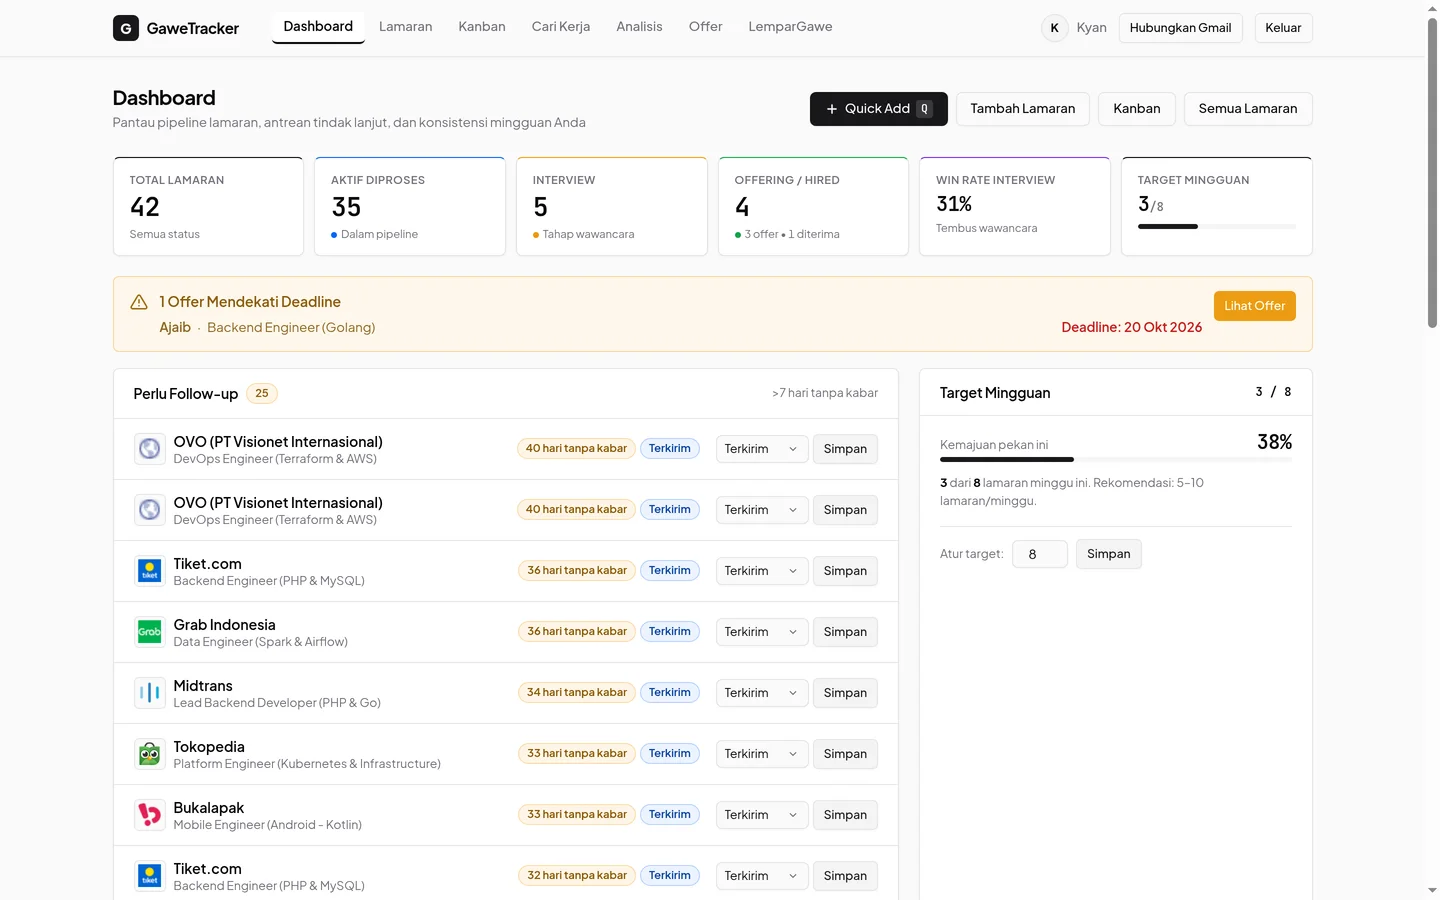Screen dimensions: 1440x900
Task: Select the Analisis tab
Action: (x=639, y=27)
